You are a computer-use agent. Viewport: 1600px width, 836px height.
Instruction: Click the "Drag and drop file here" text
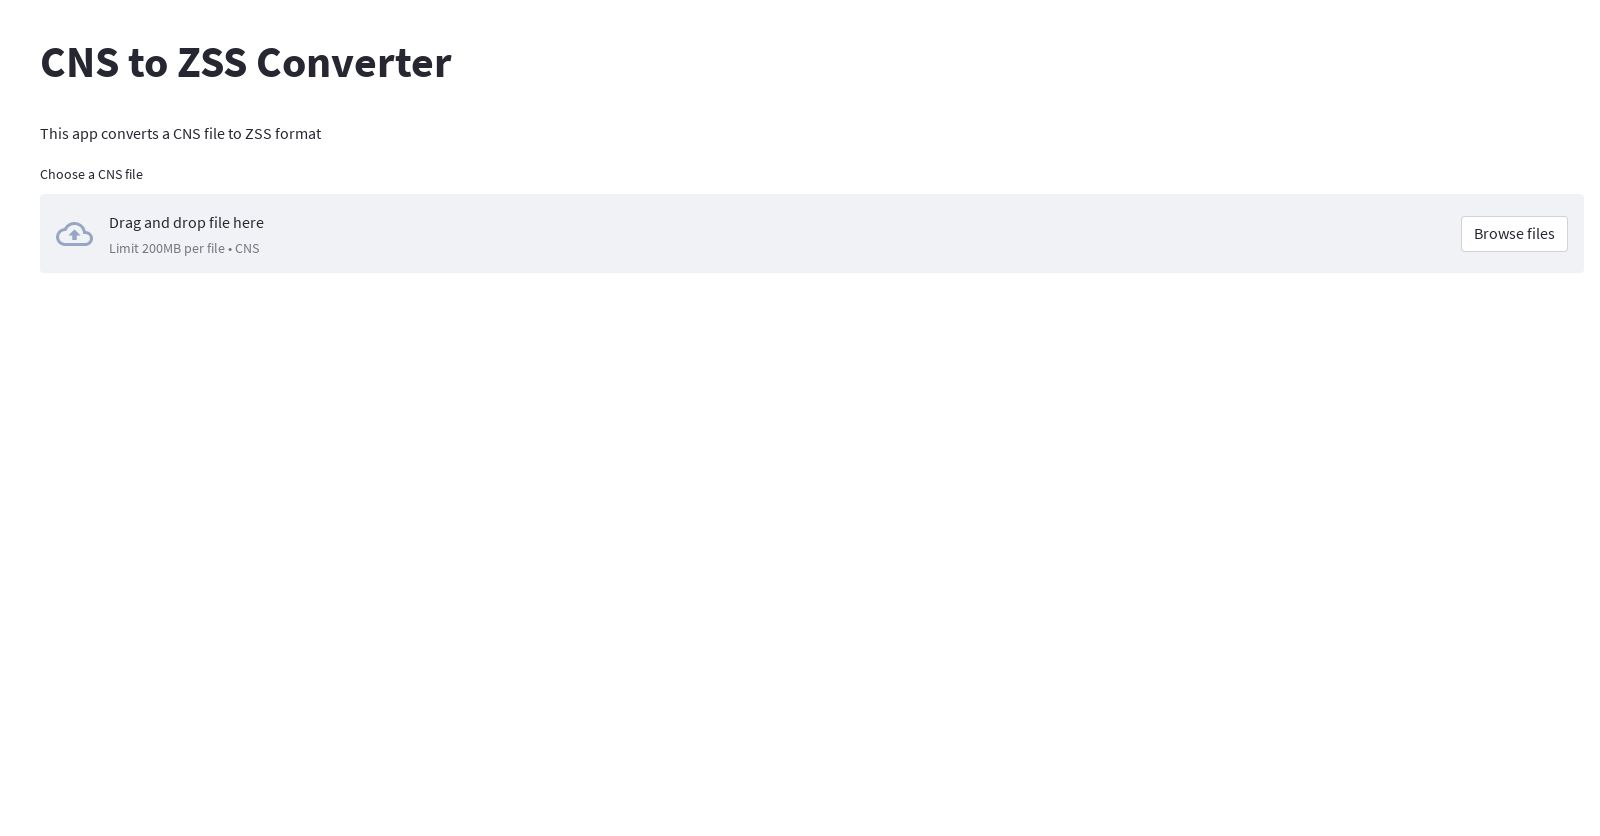186,223
